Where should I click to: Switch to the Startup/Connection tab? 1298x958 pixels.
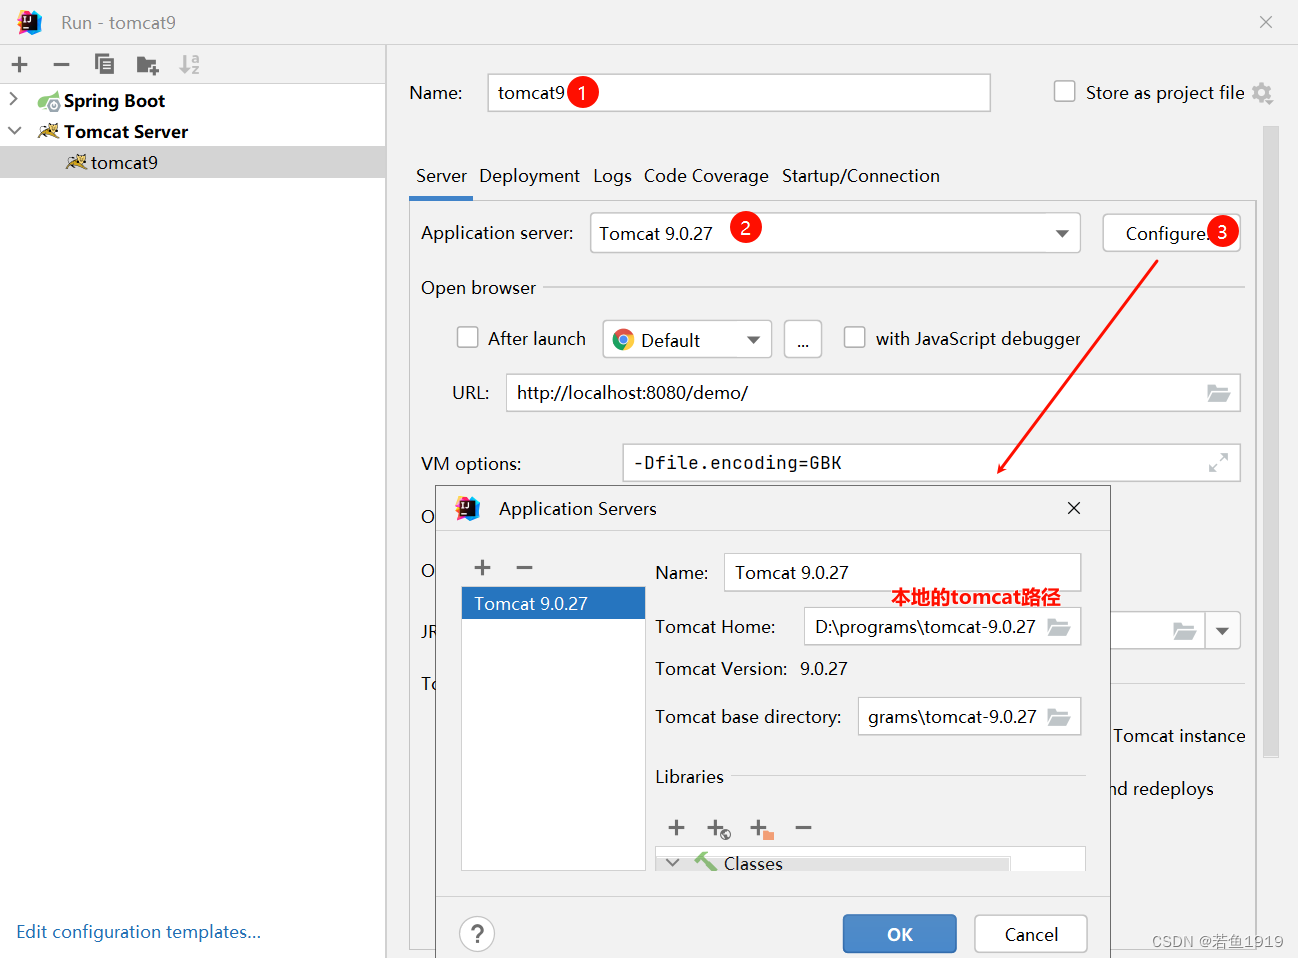(x=861, y=176)
